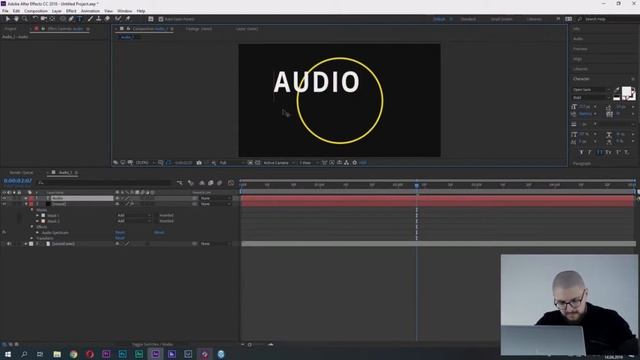Viewport: 640px width, 360px height.
Task: Open the Window menu
Action: pos(124,11)
